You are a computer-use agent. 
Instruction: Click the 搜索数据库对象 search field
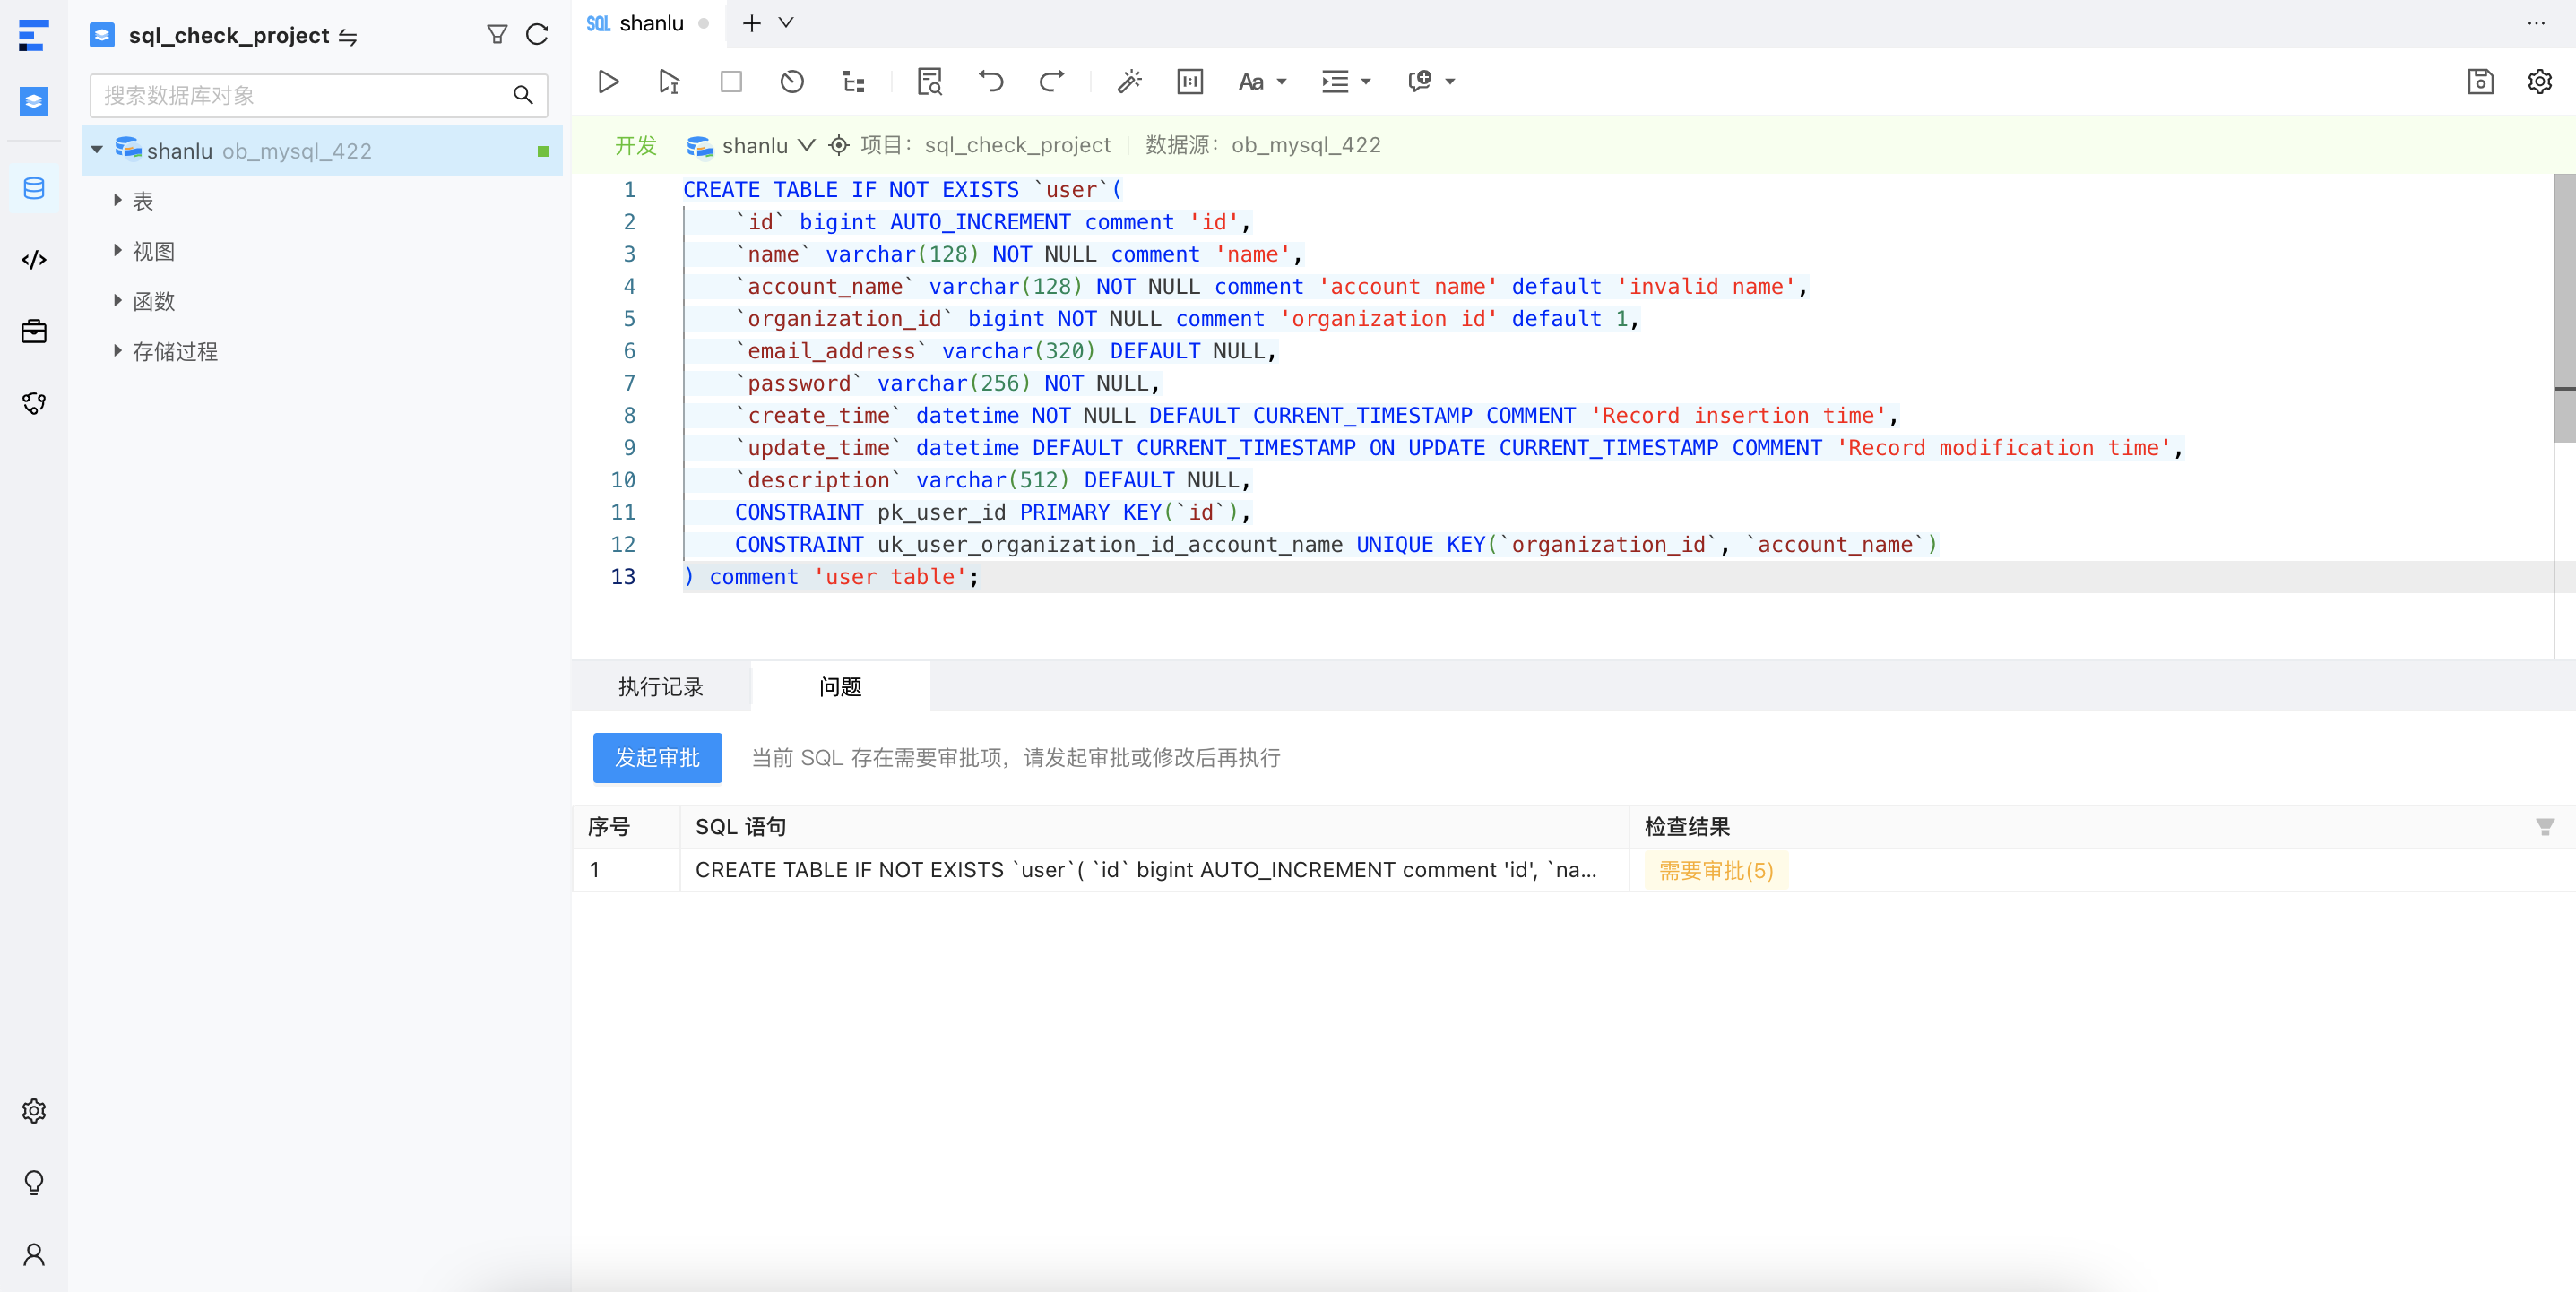(x=318, y=95)
